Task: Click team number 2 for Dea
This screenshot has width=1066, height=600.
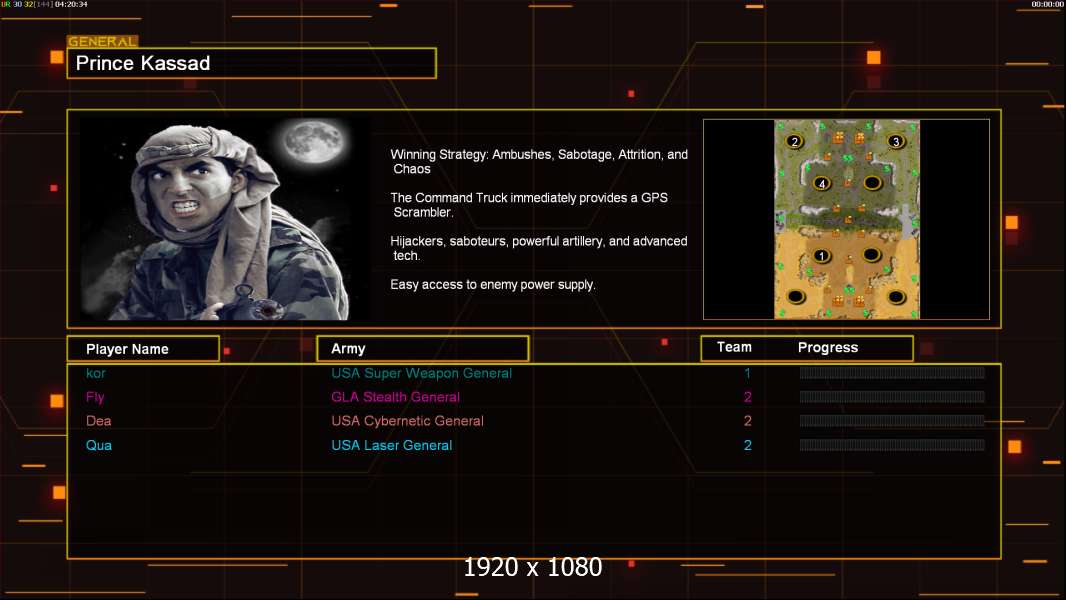Action: click(748, 421)
